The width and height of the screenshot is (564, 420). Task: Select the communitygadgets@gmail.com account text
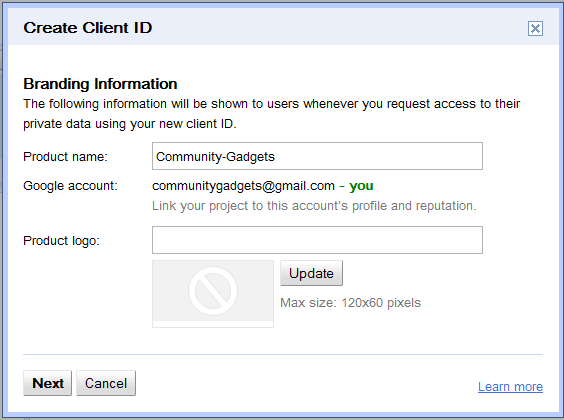click(244, 186)
